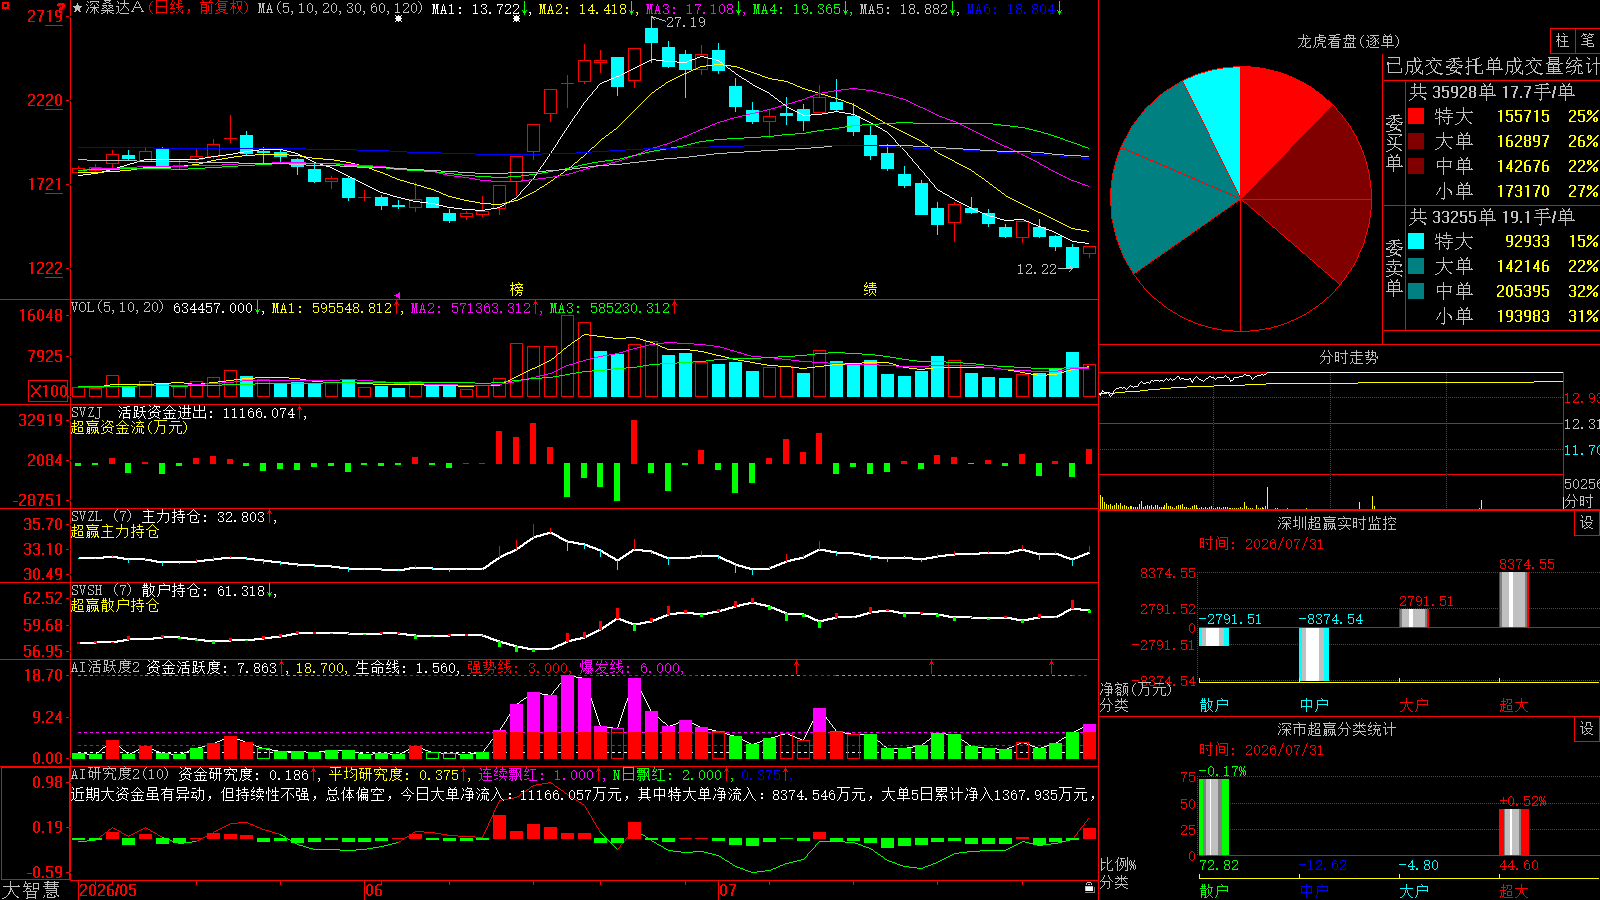The image size is (1600, 900).
Task: Click the 深圳超赢实时监控 panel title
Action: coord(1337,523)
